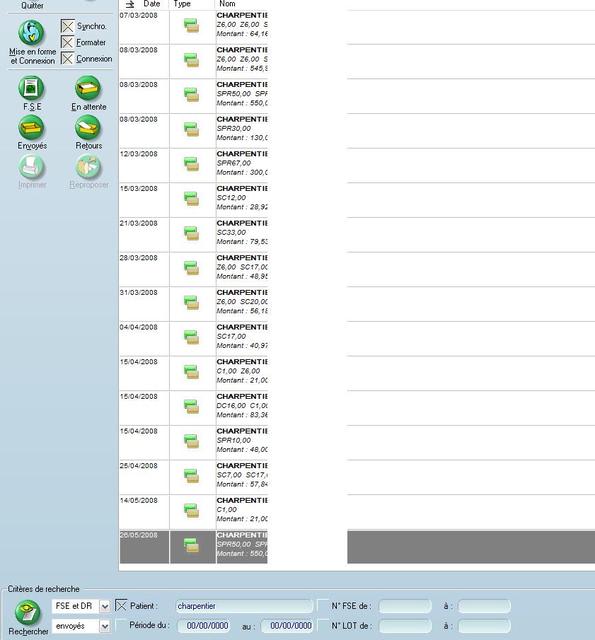Expand the envoyés status dropdown

point(105,626)
